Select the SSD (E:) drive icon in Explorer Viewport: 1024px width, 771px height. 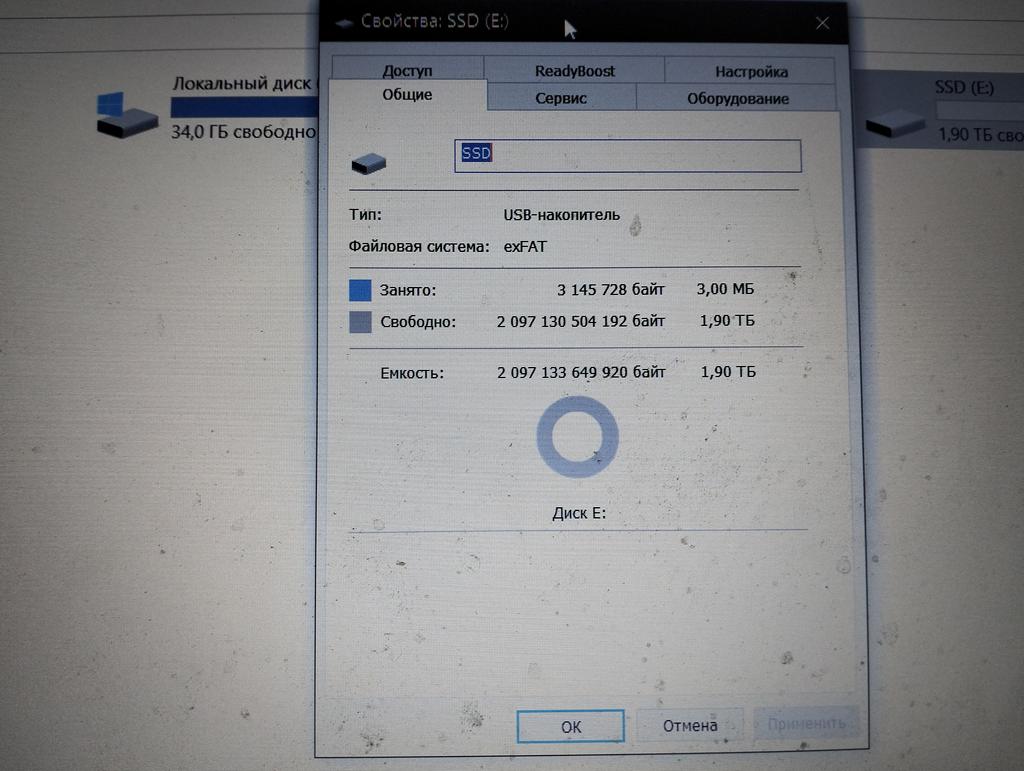(x=895, y=122)
